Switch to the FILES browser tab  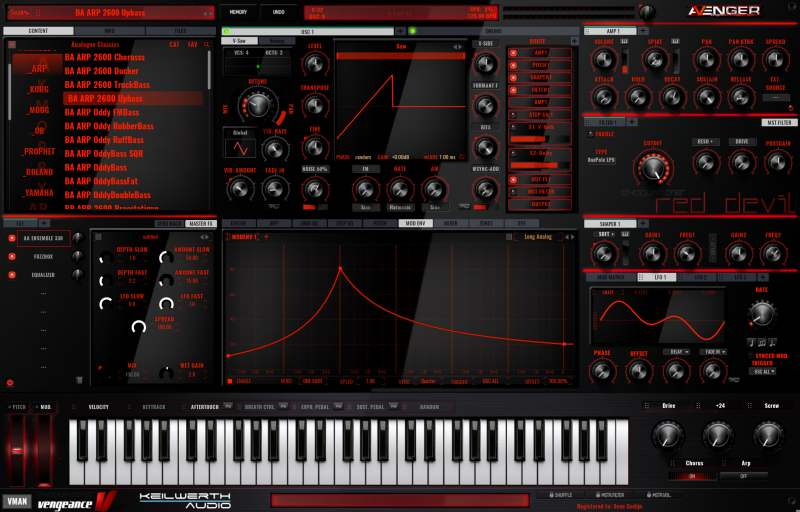point(180,31)
